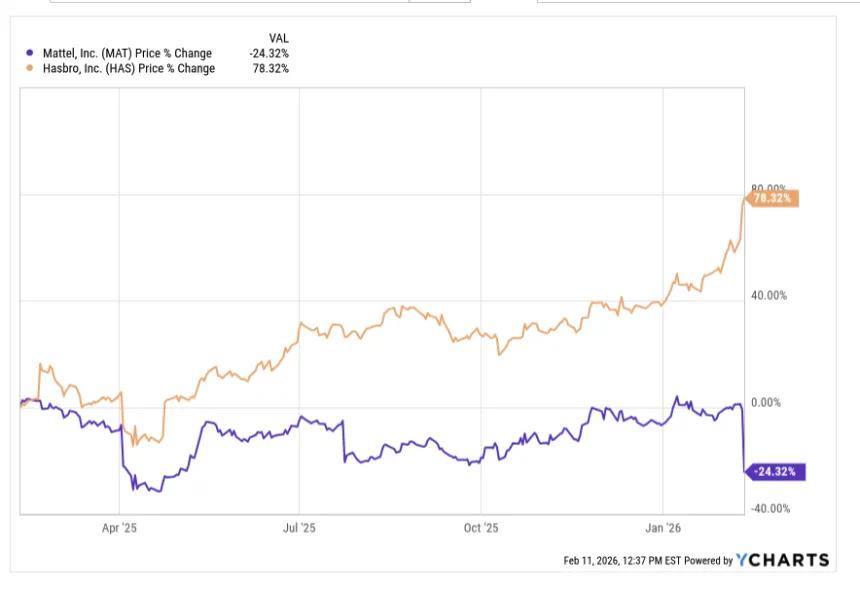860x590 pixels.
Task: Click the Oct '25 x-axis label
Action: coord(481,528)
